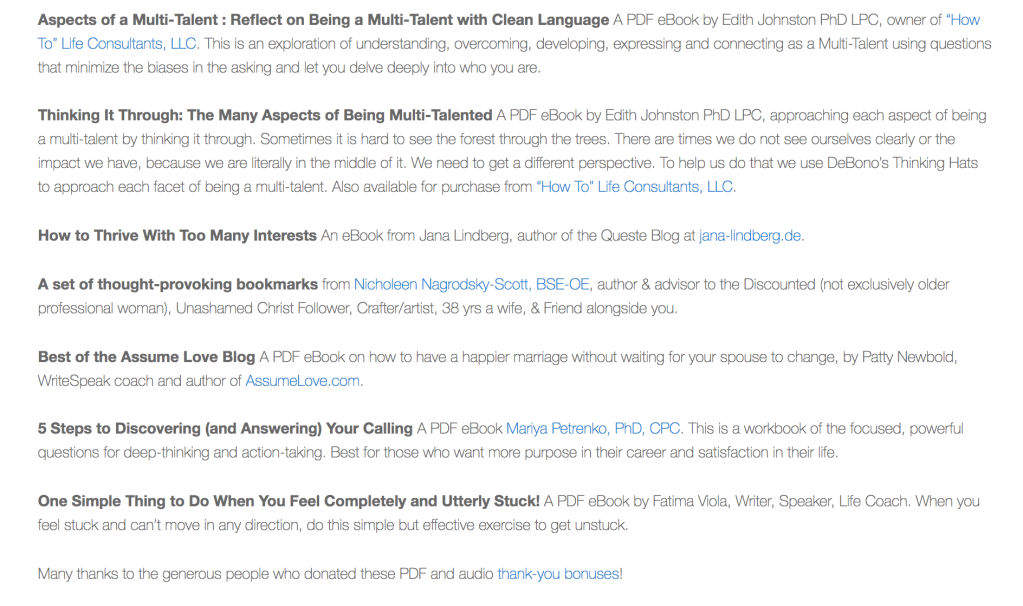The height and width of the screenshot is (606, 1023).
Task: Open Mariya Petrenko, PhD, CPC link
Action: [594, 428]
